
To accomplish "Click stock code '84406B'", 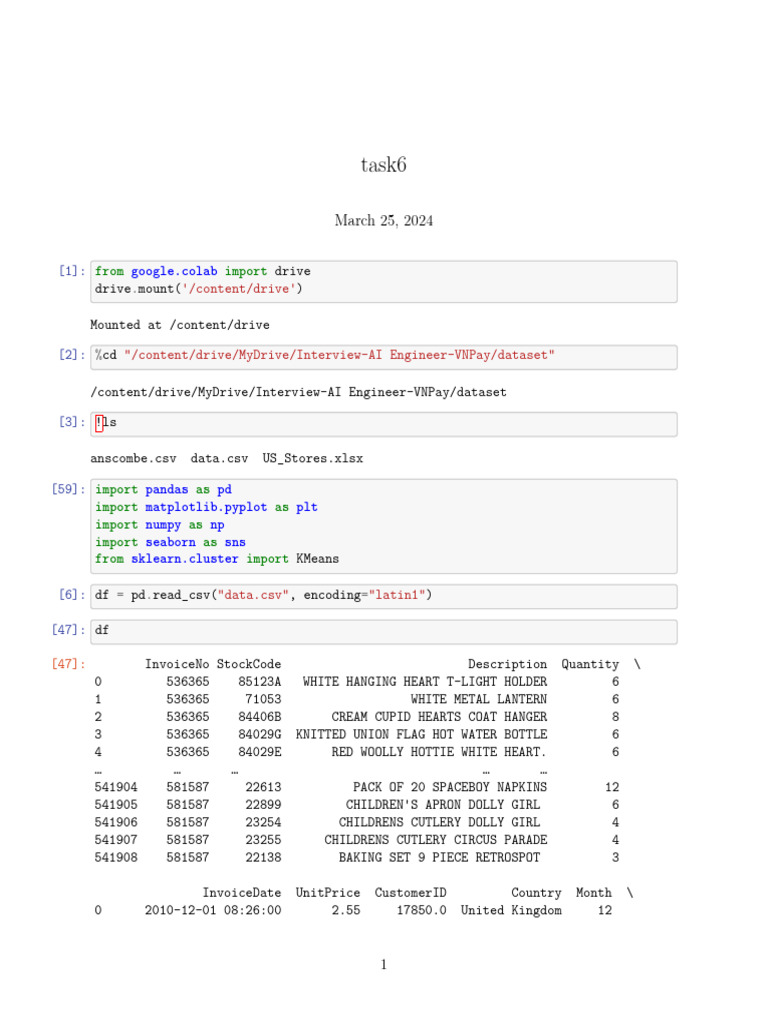I will pos(260,717).
